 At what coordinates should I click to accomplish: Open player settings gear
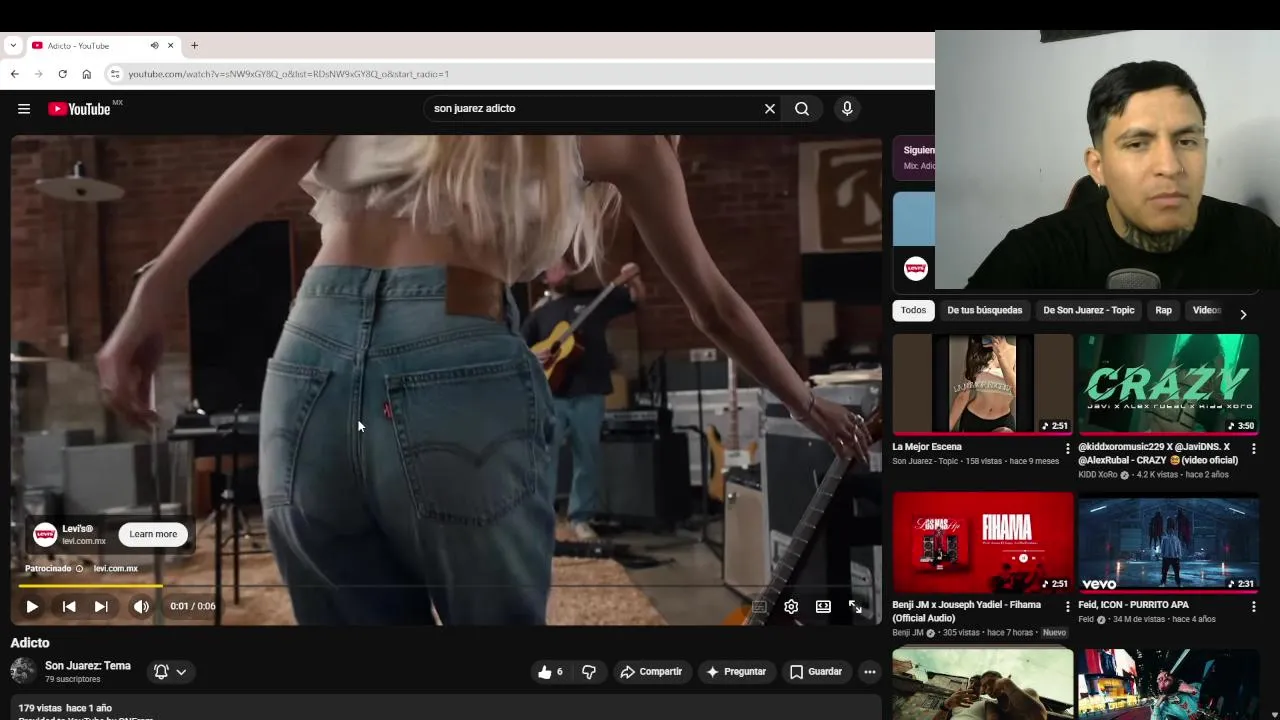(791, 606)
